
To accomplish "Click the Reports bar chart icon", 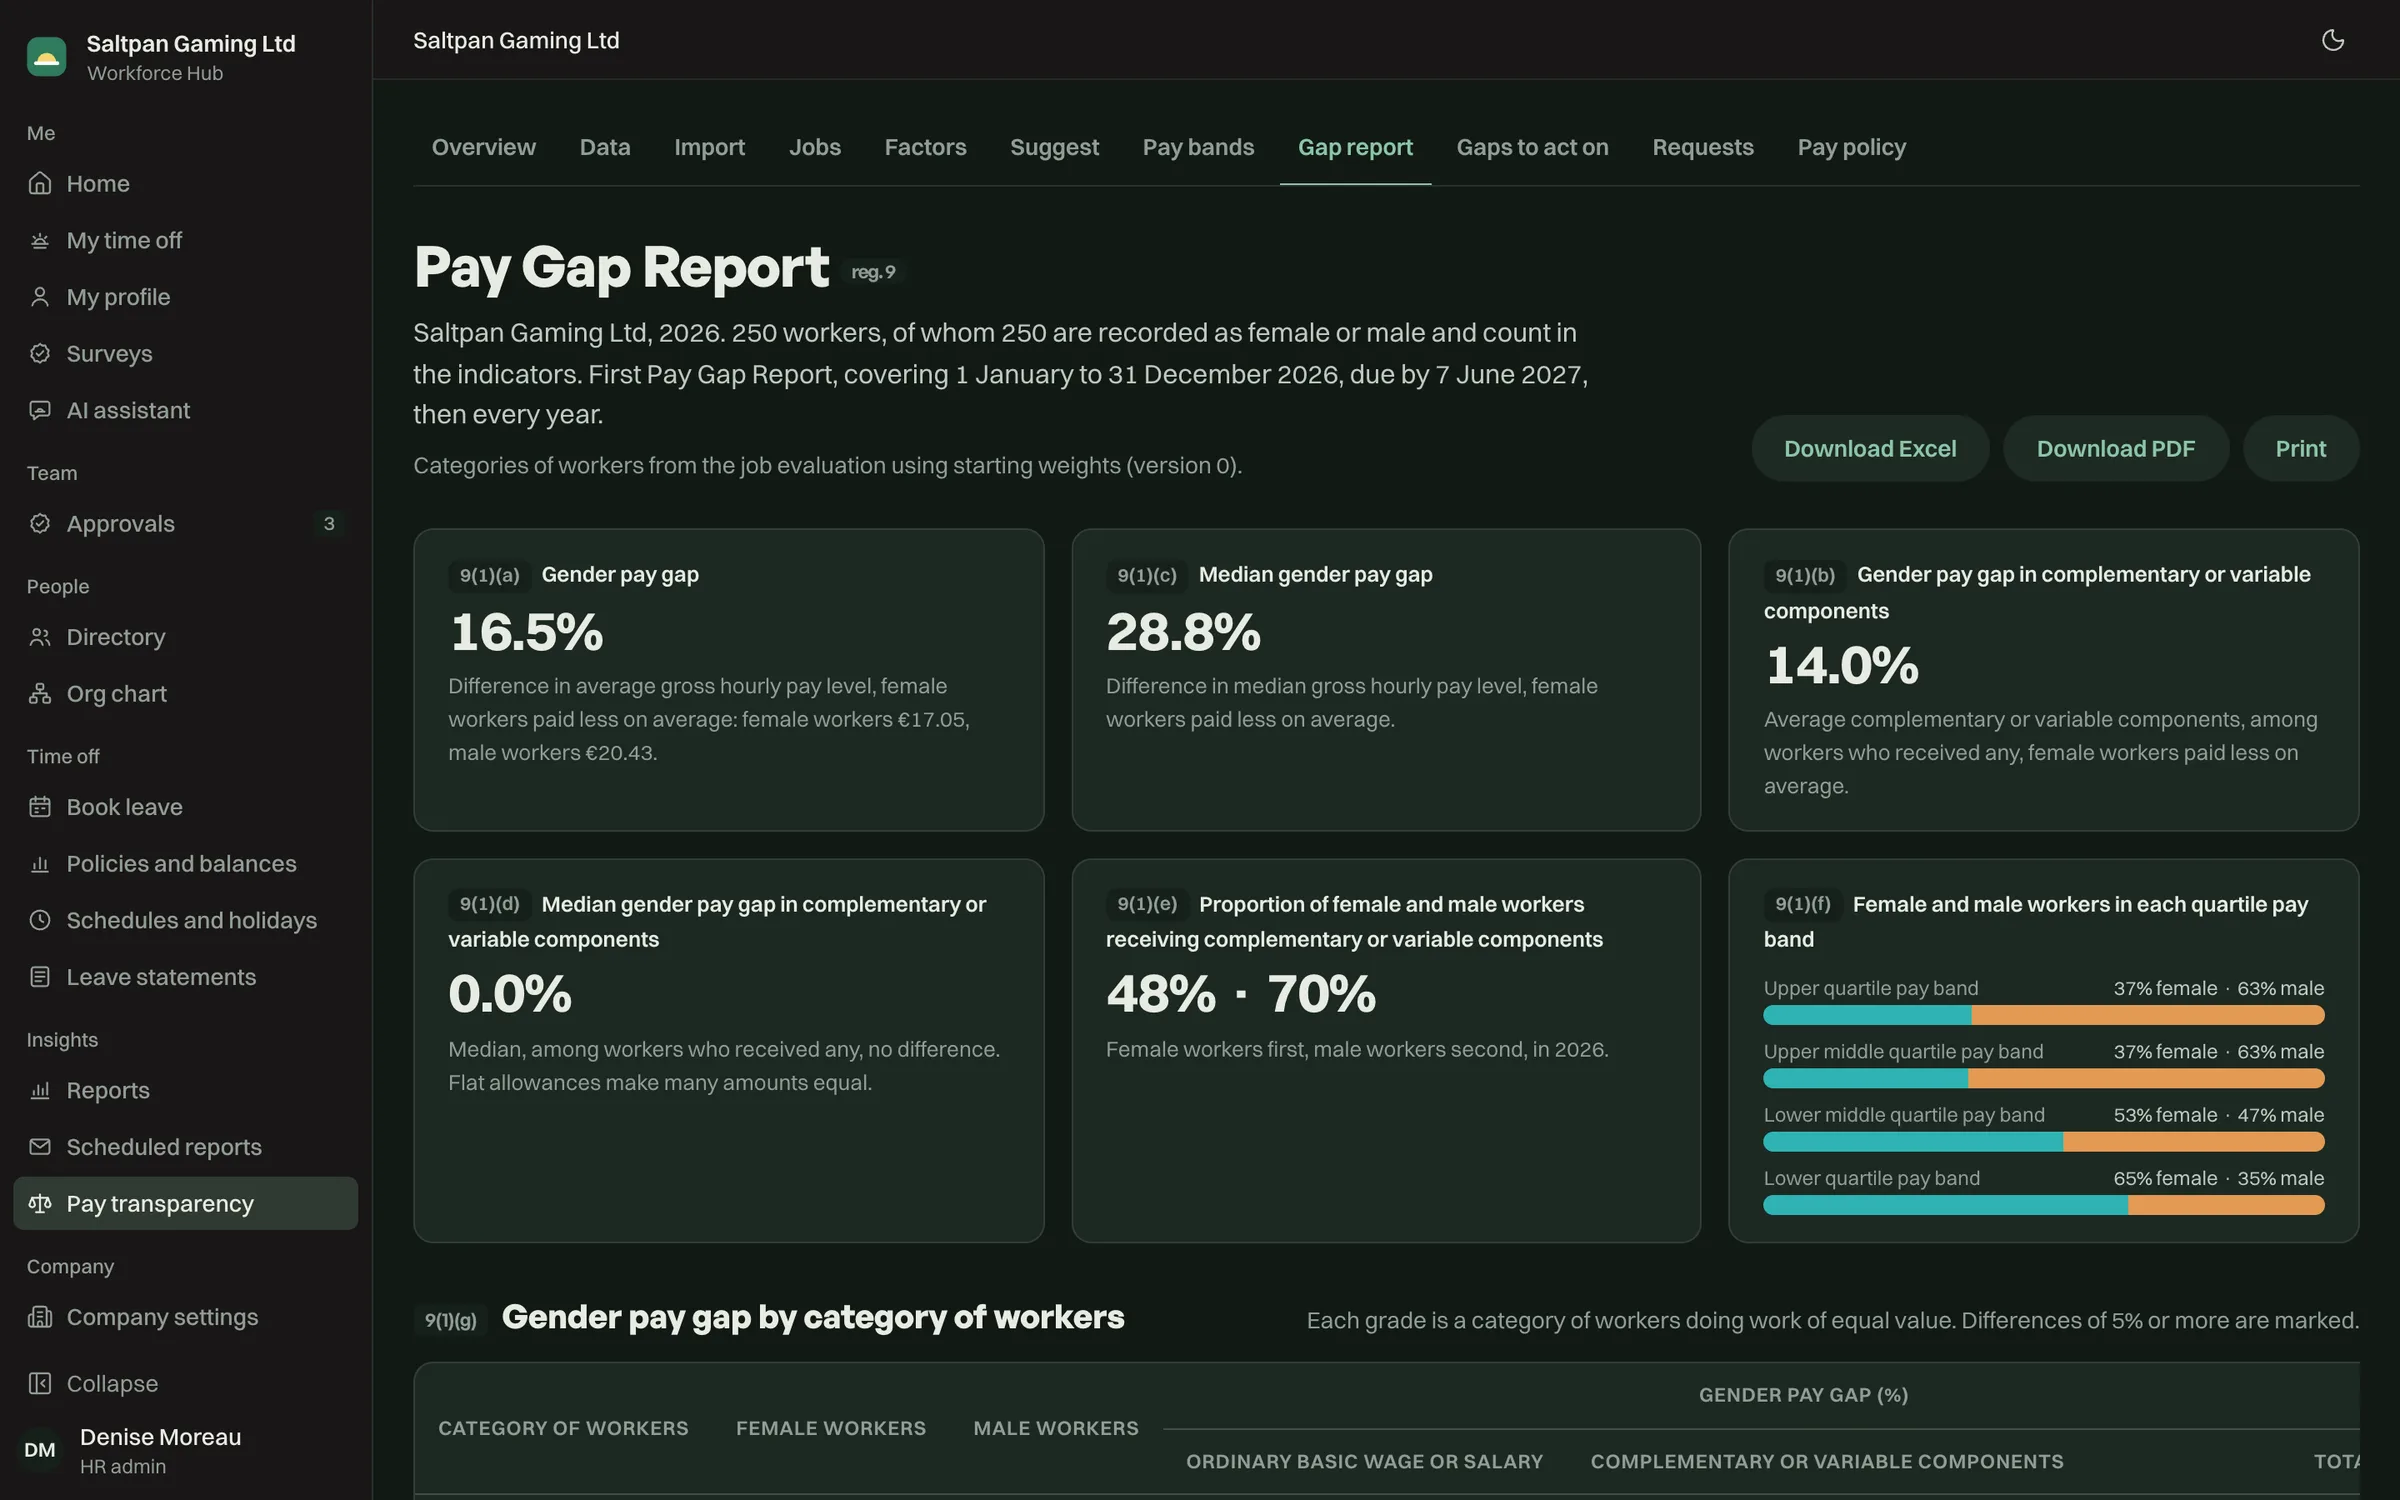I will coord(40,1090).
